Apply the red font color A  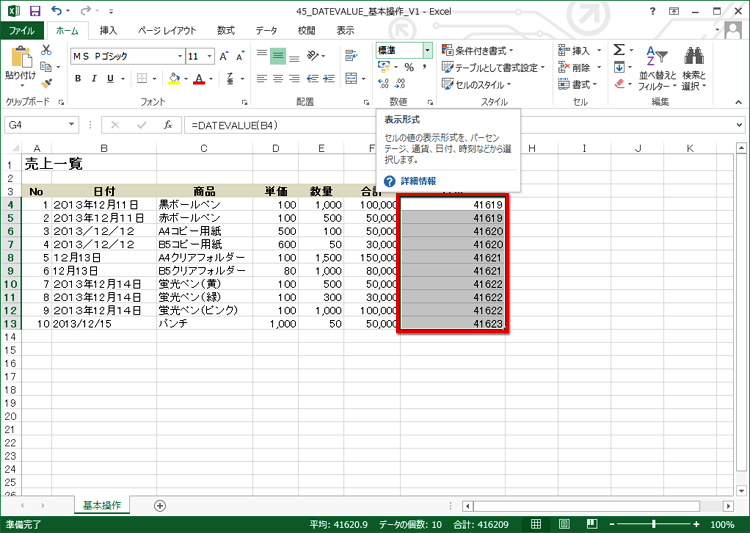click(199, 78)
